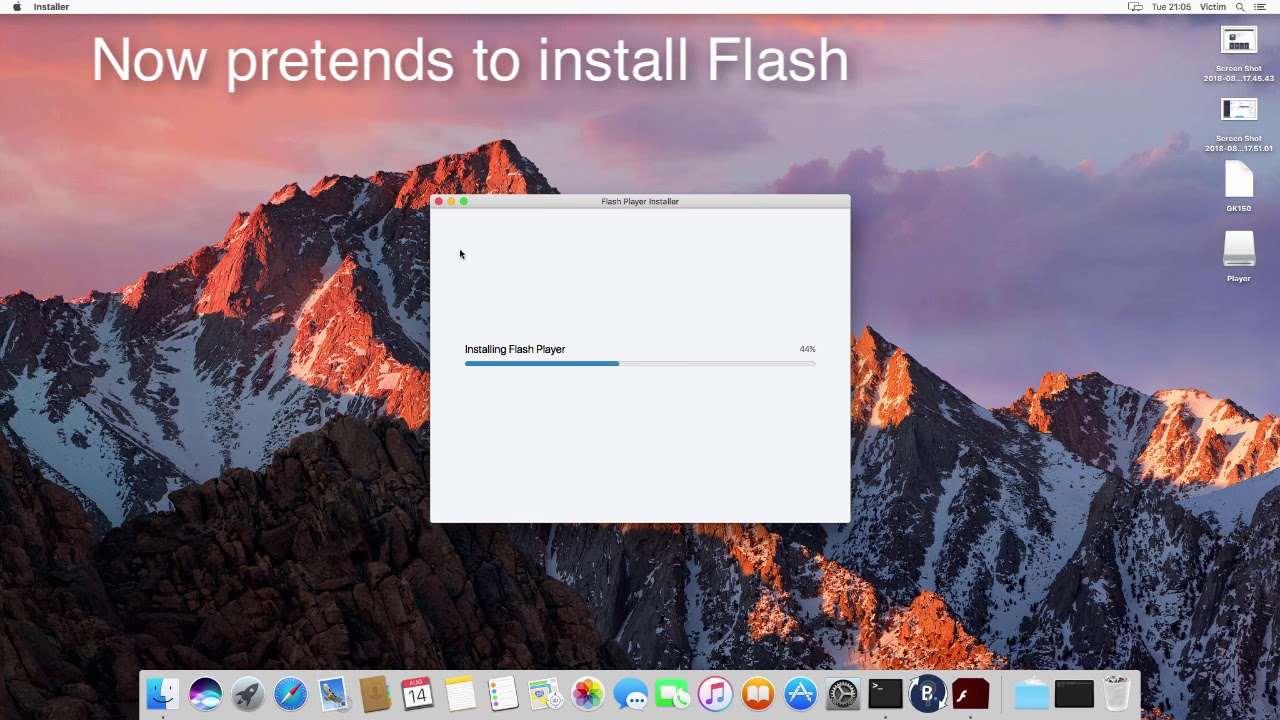Viewport: 1280px width, 720px height.
Task: Open Photos pinwheel icon in Dock
Action: pos(588,693)
